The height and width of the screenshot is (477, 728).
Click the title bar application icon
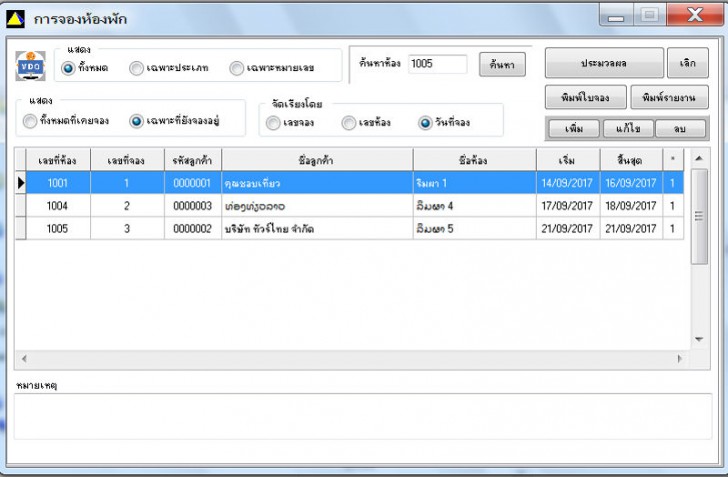point(15,20)
